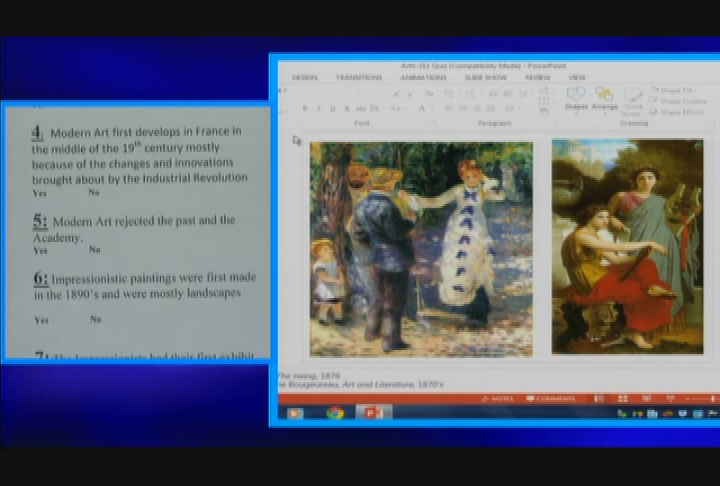
Task: Click PowerPoint icon in taskbar
Action: [x=374, y=413]
